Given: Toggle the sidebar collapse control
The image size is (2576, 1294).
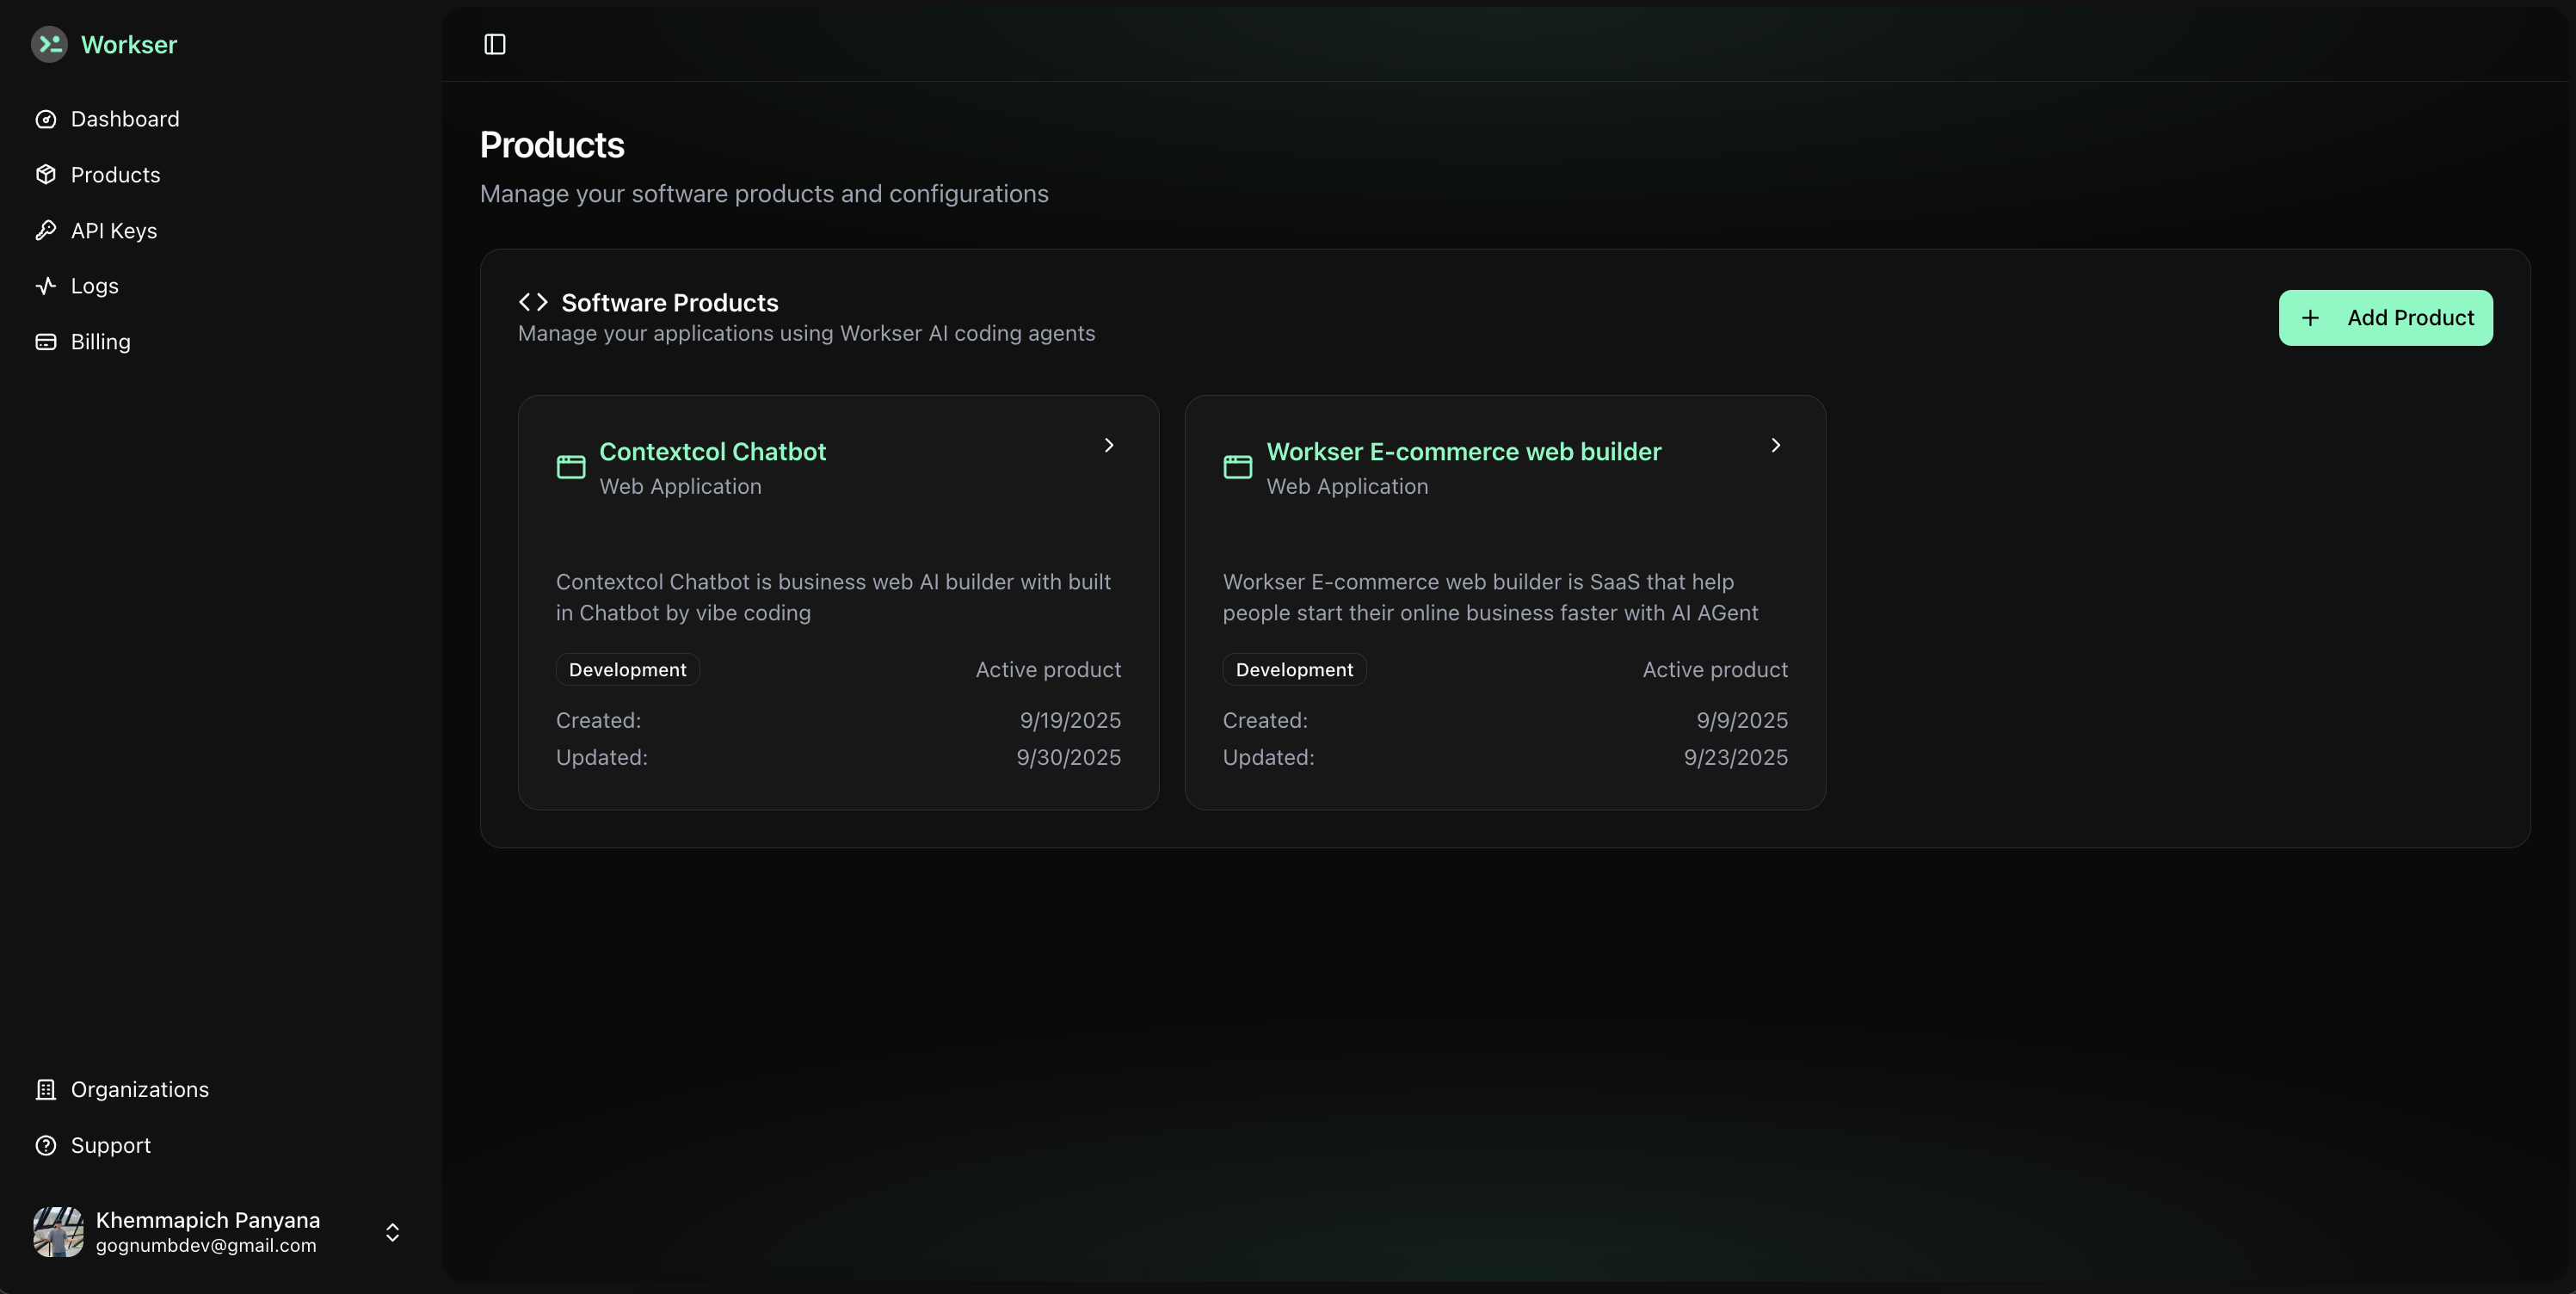Looking at the screenshot, I should pyautogui.click(x=493, y=44).
